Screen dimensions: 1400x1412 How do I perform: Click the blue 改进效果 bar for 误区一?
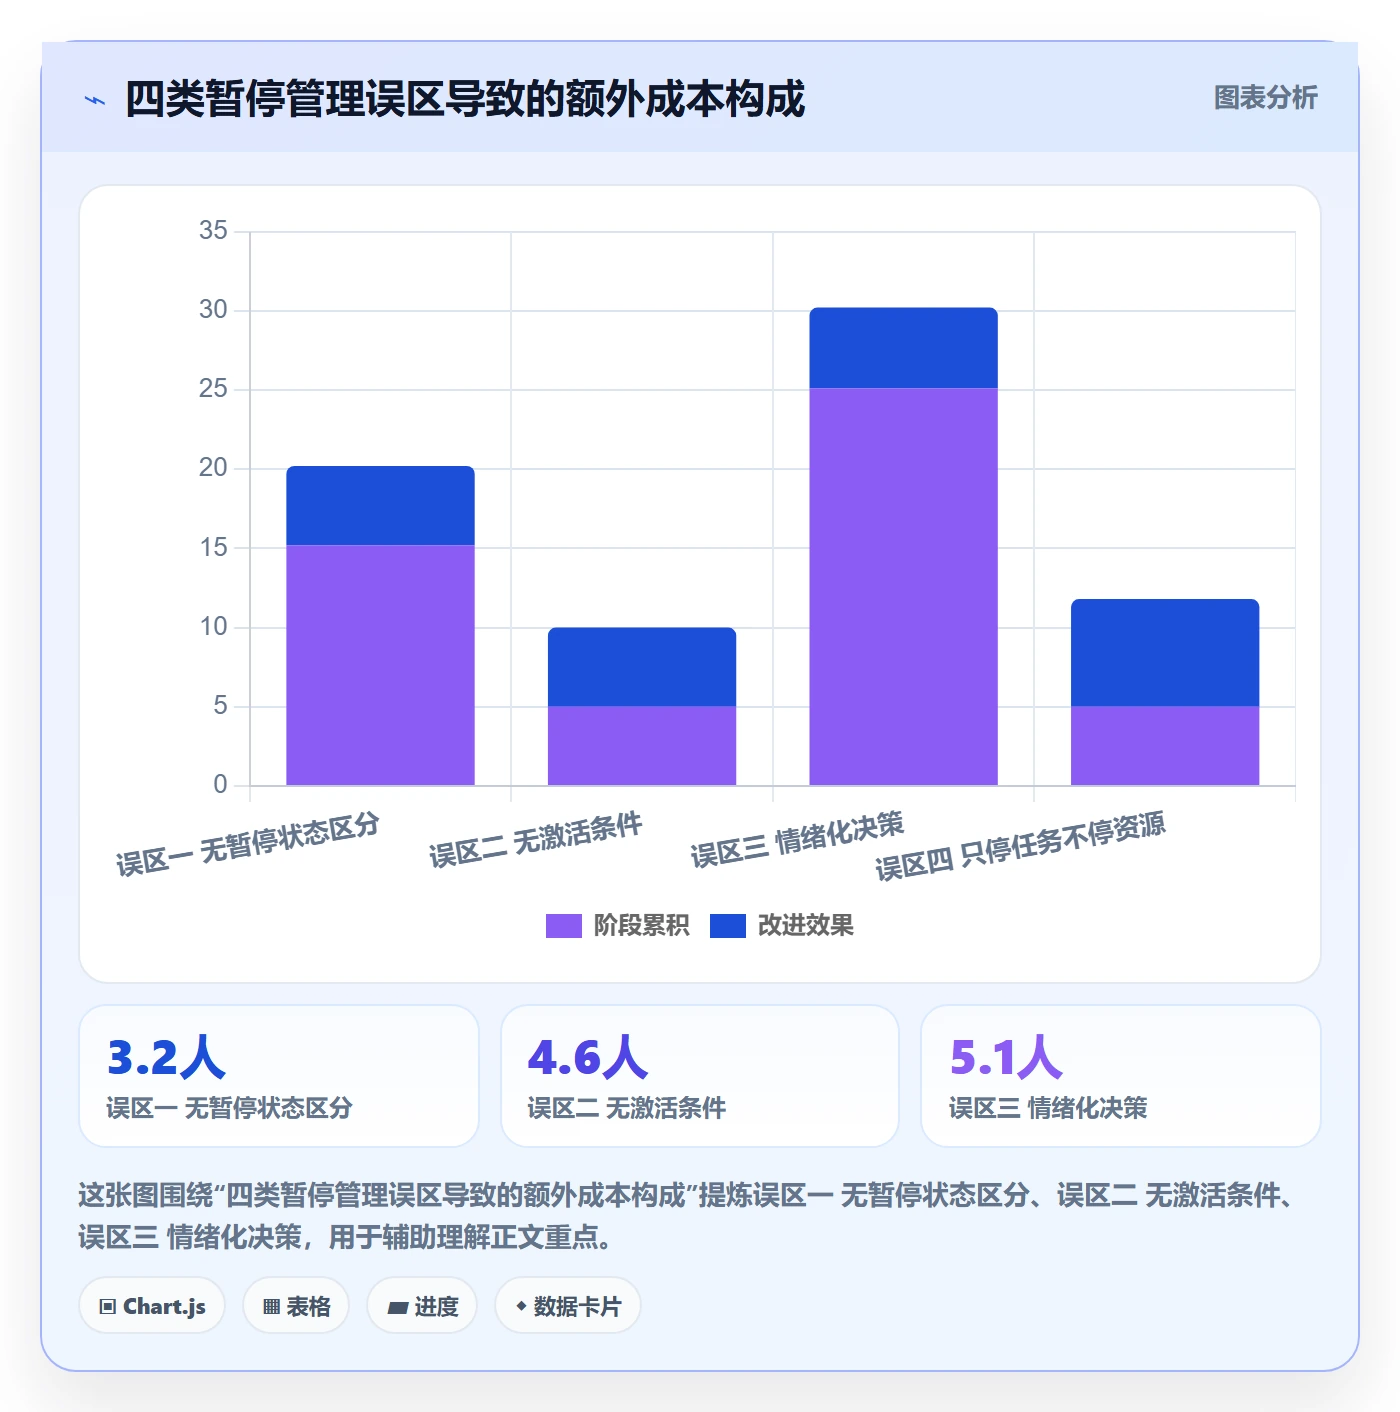pyautogui.click(x=380, y=506)
